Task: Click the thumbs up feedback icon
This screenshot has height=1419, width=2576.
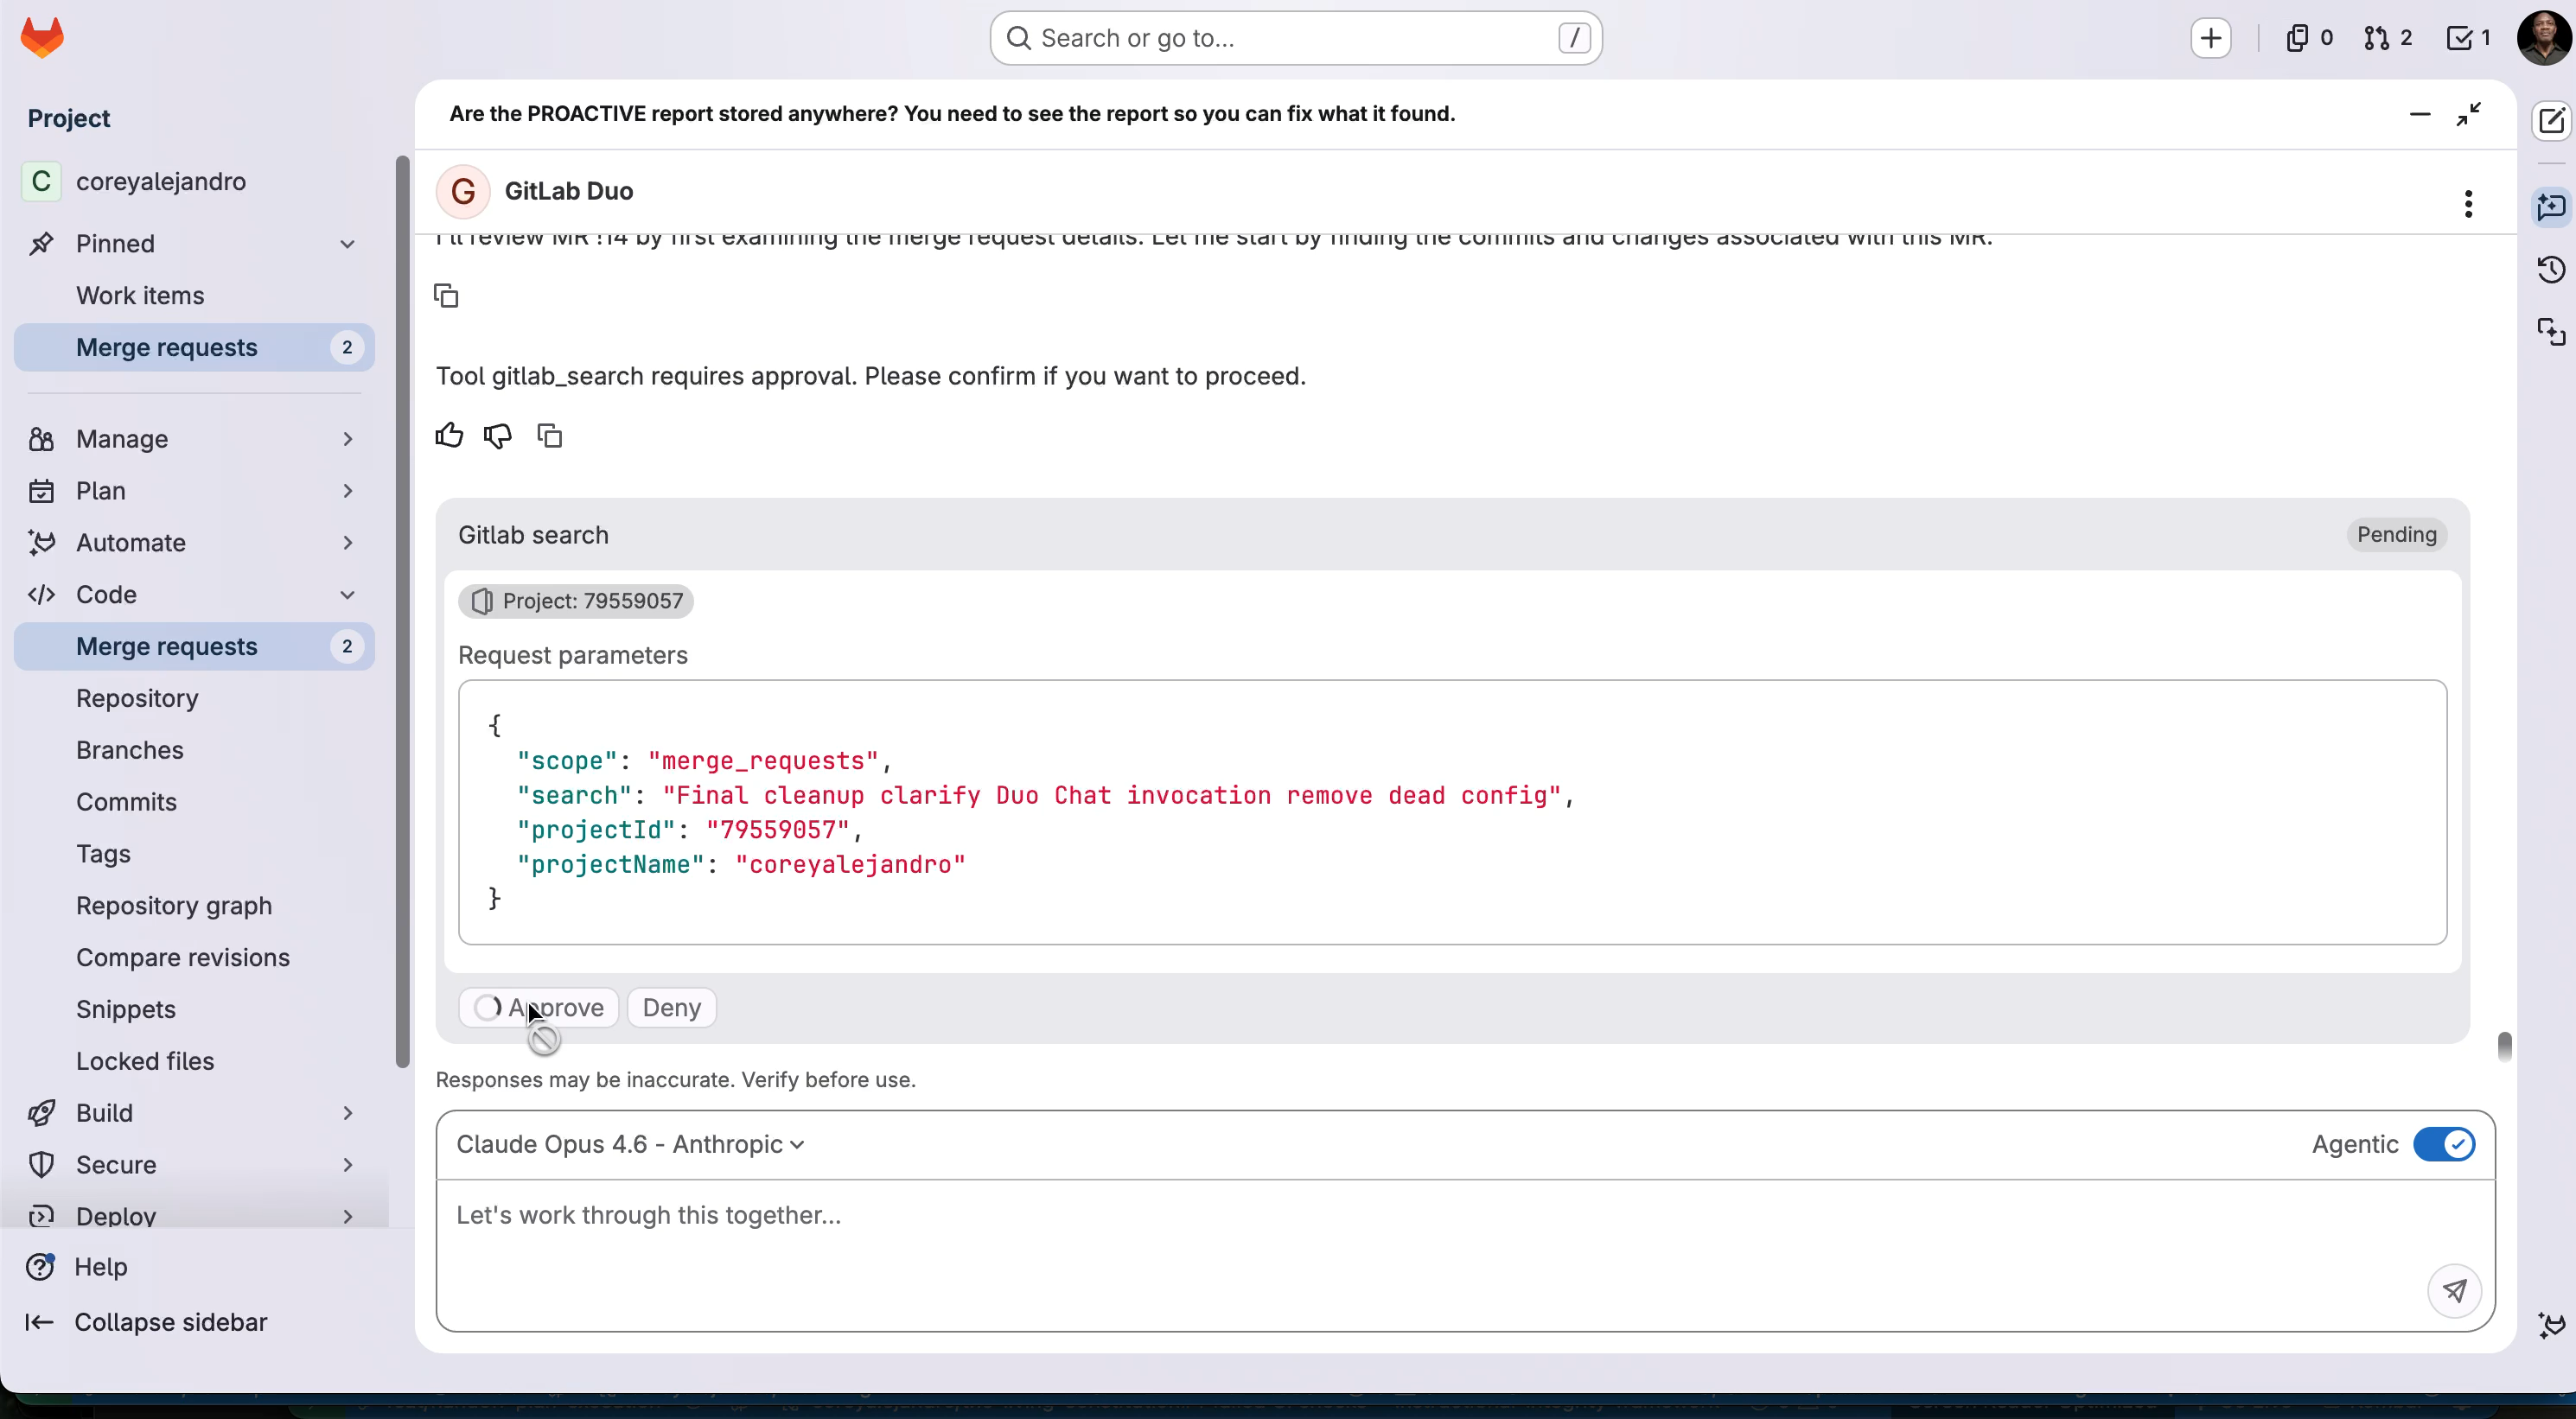Action: (449, 435)
